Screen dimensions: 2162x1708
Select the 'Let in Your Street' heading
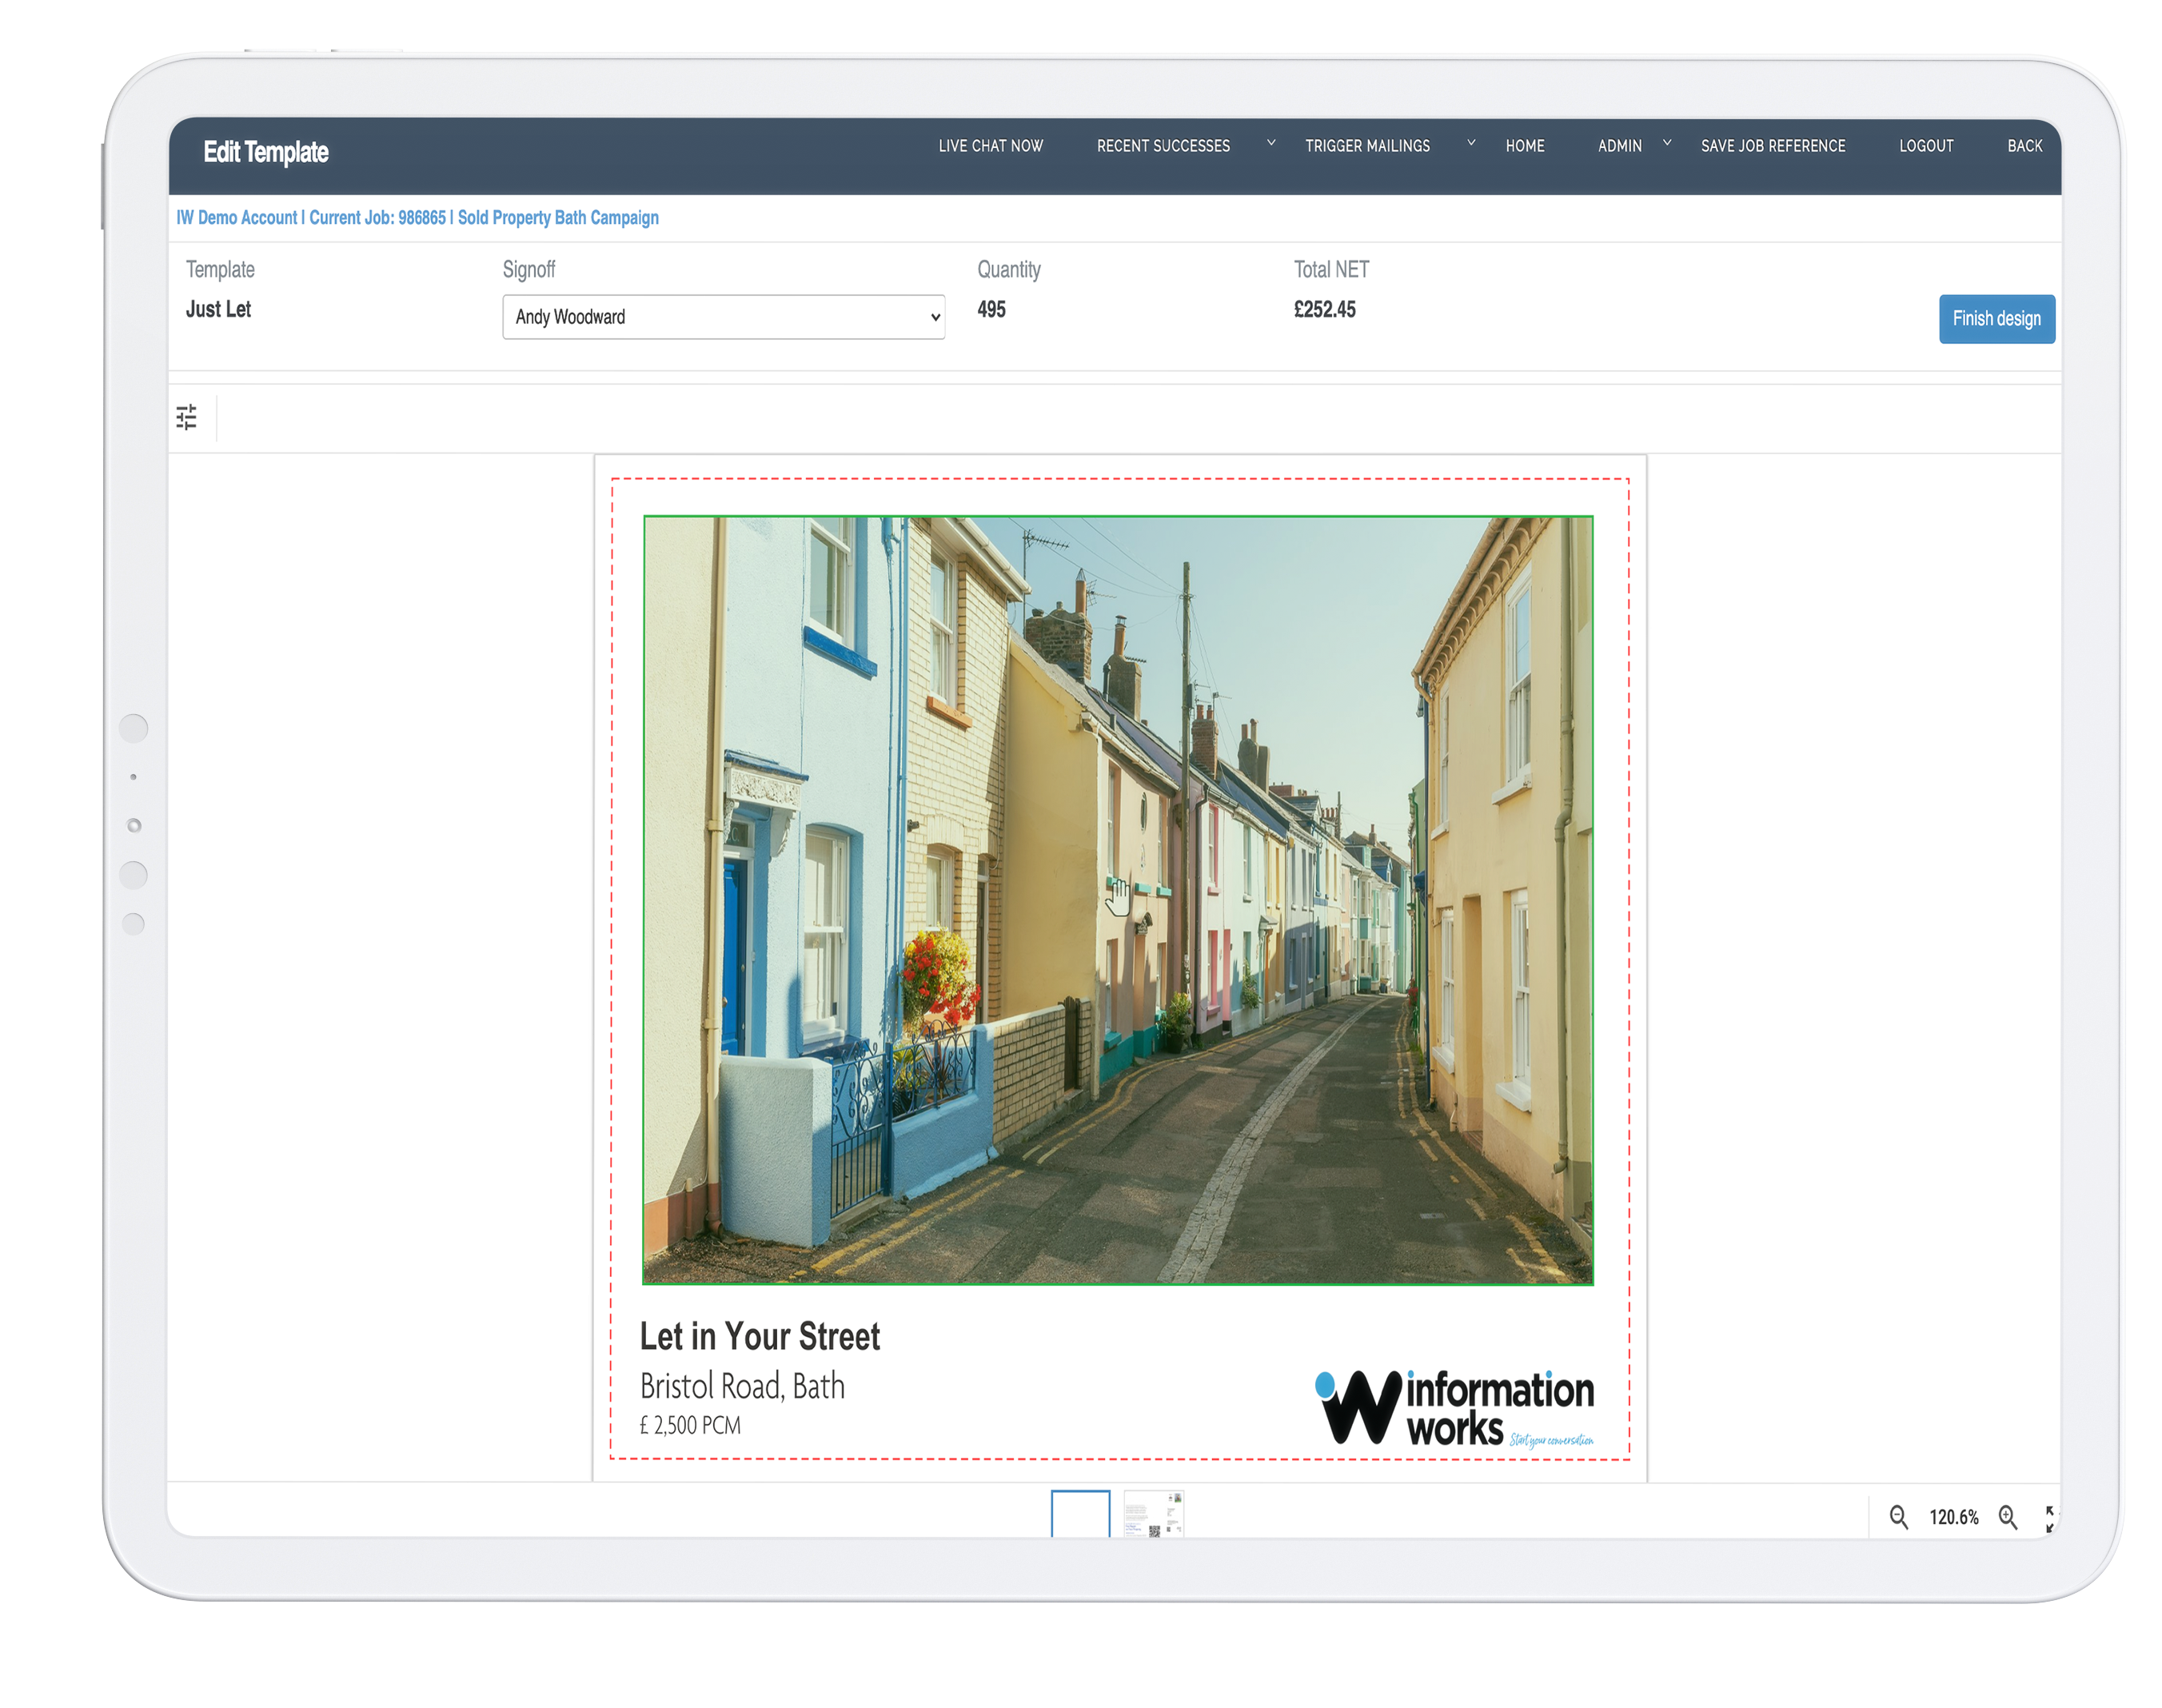[x=759, y=1337]
